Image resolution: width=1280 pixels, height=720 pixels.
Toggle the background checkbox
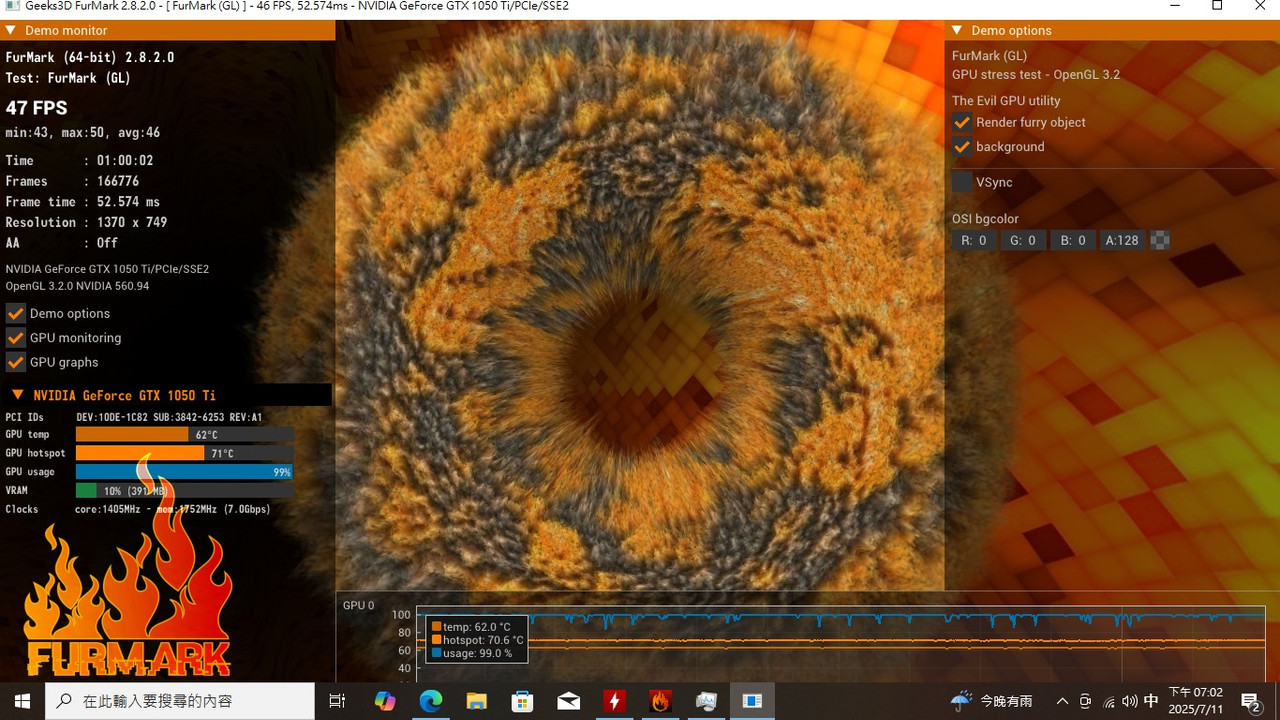click(x=962, y=146)
